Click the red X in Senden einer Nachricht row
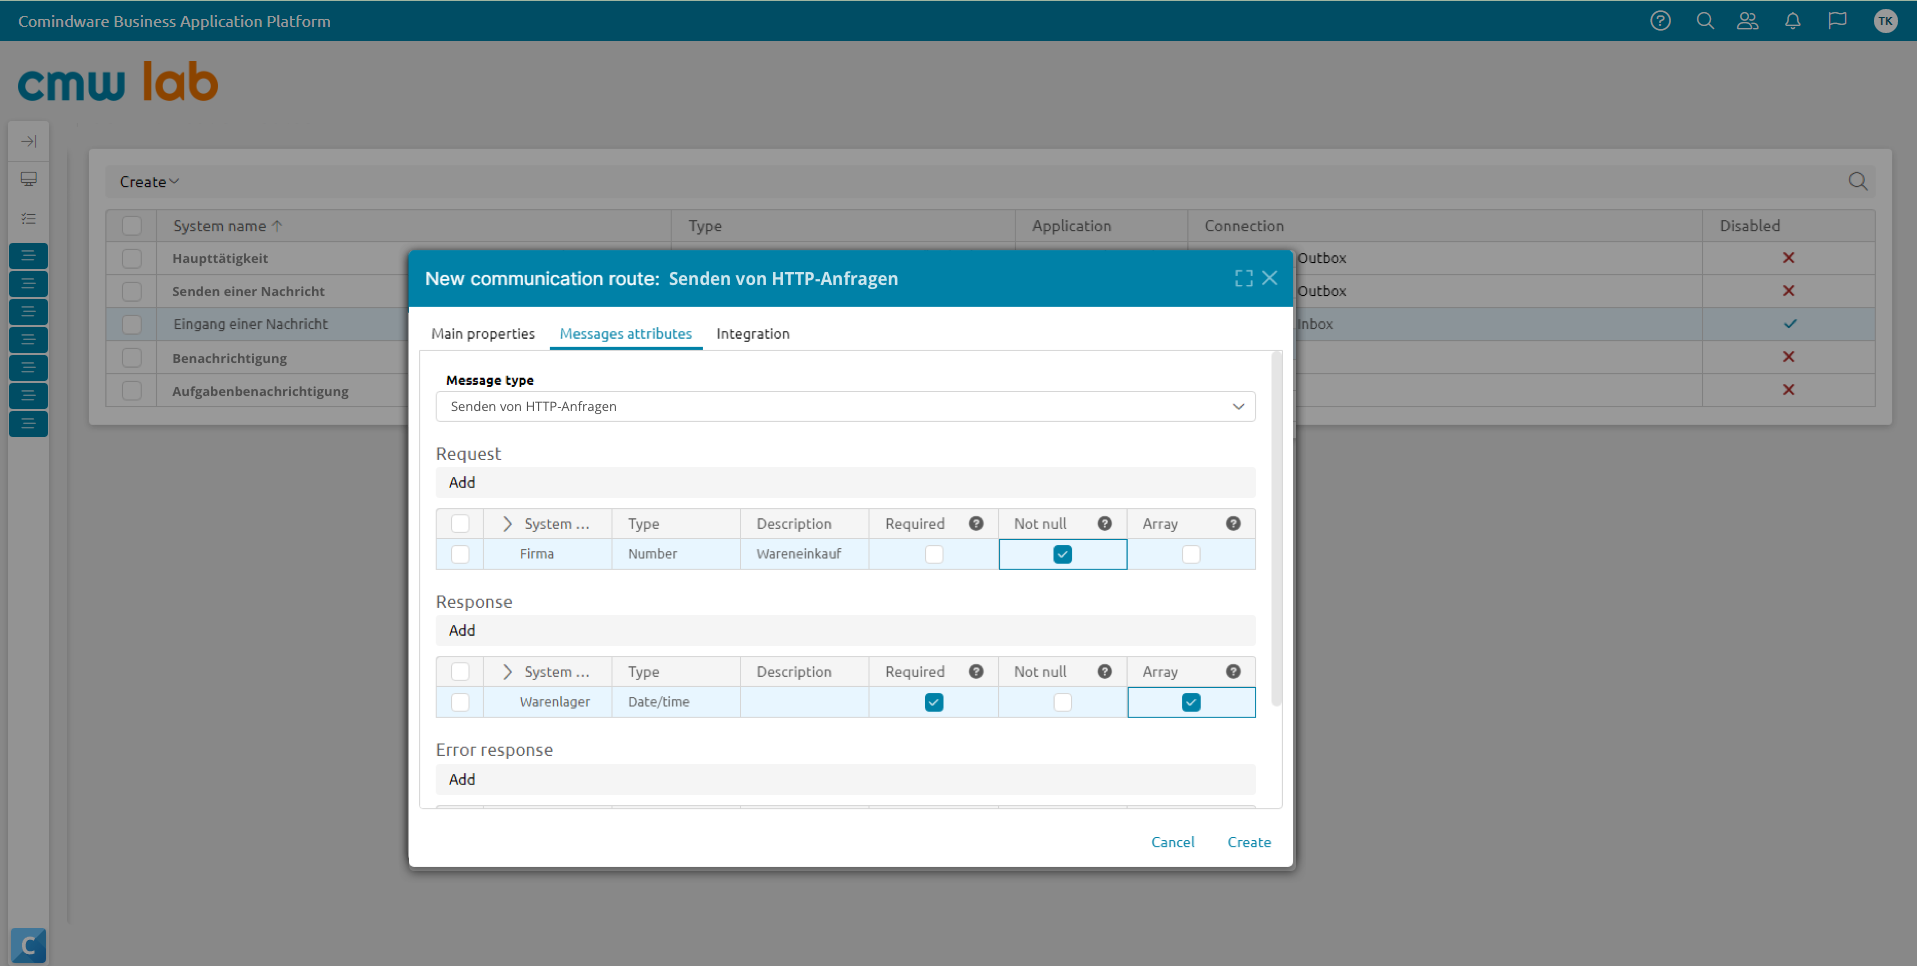 [x=1789, y=291]
